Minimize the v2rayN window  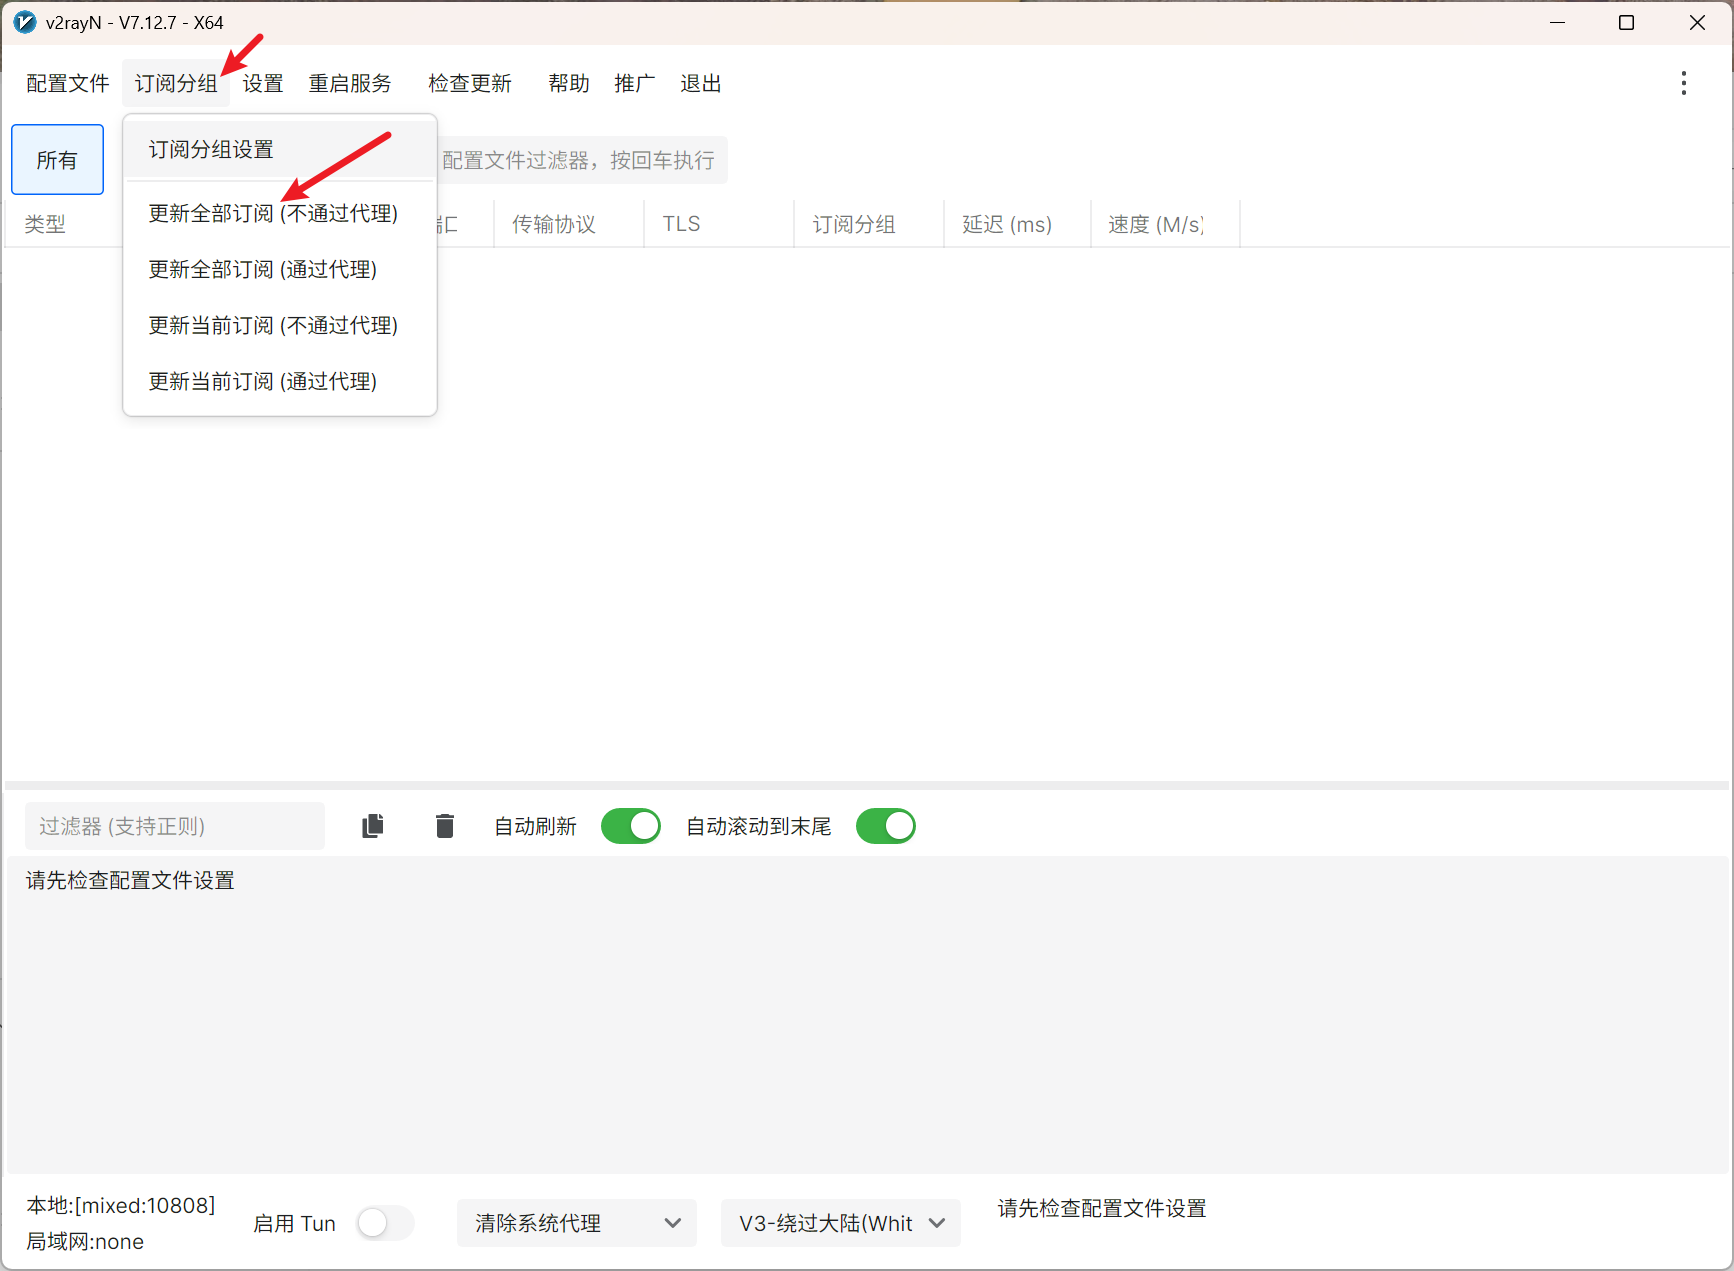pyautogui.click(x=1557, y=22)
